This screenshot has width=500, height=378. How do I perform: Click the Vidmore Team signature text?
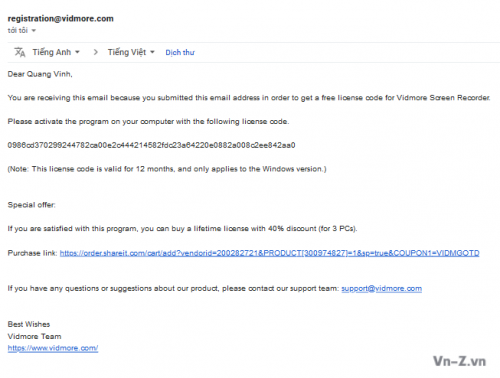[x=35, y=336]
